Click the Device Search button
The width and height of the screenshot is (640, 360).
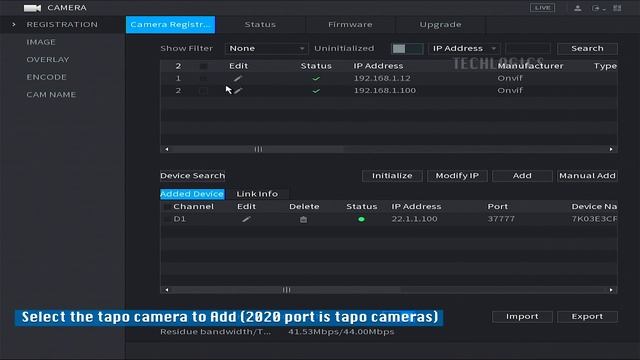point(192,176)
